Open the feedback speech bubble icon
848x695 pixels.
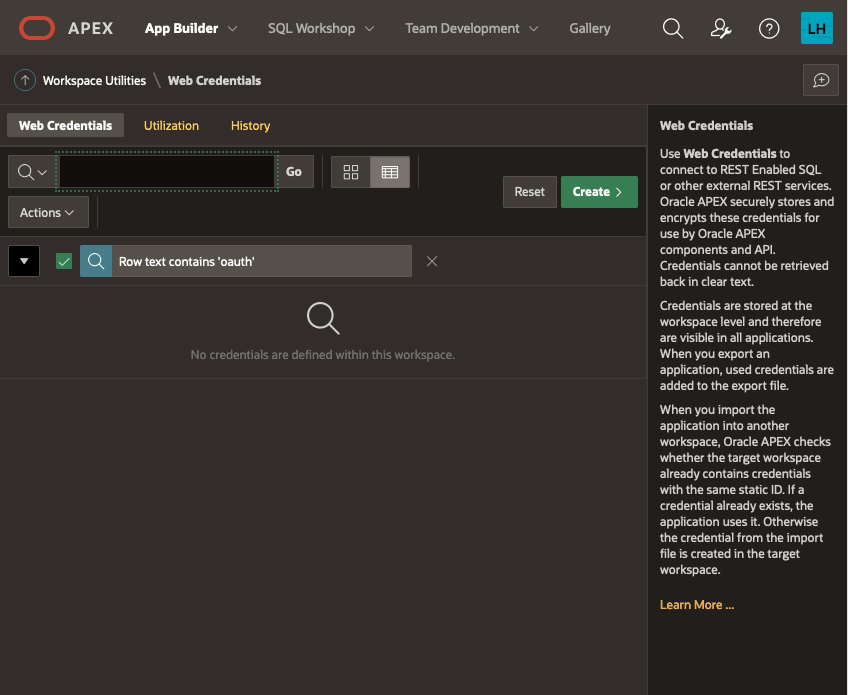pyautogui.click(x=821, y=80)
